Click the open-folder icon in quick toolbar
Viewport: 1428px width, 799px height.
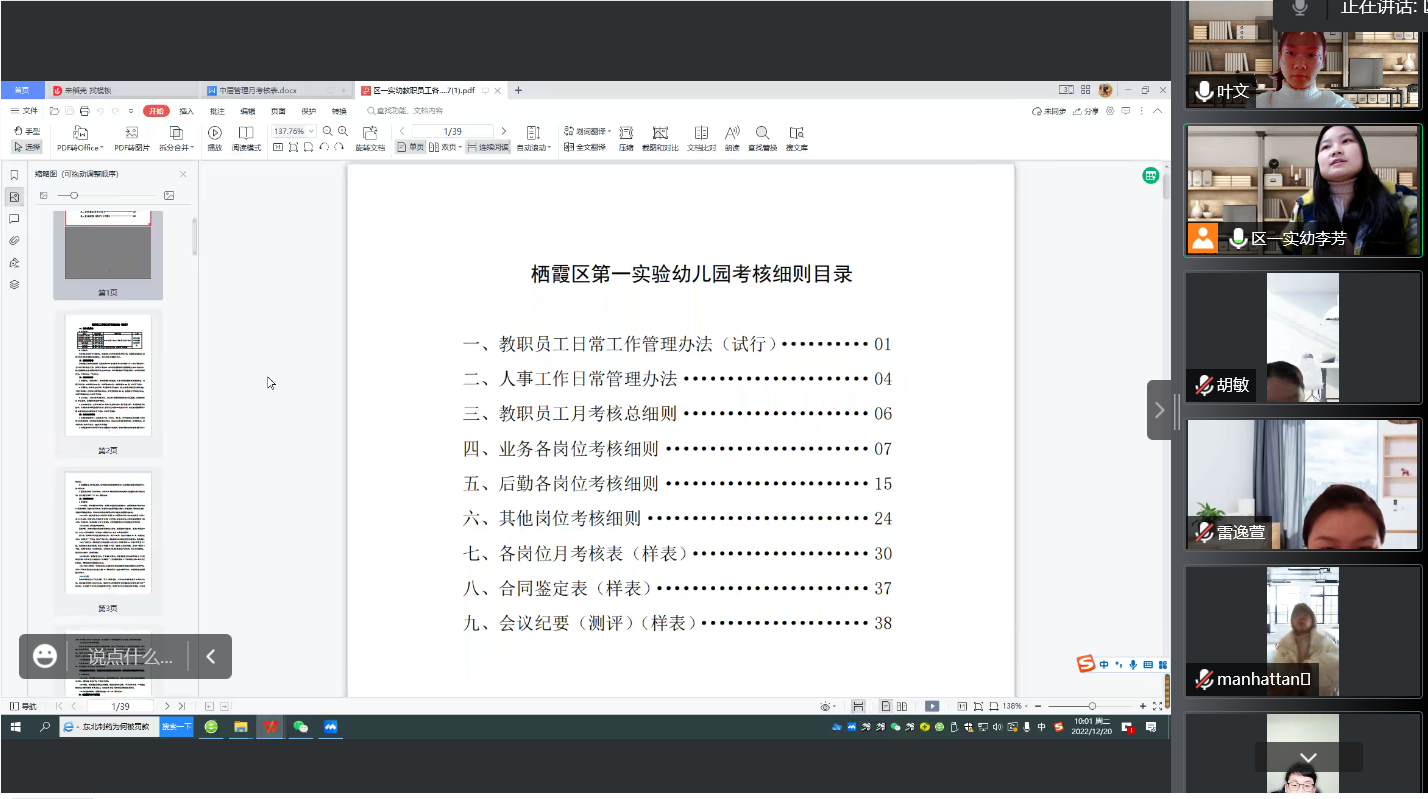point(55,111)
